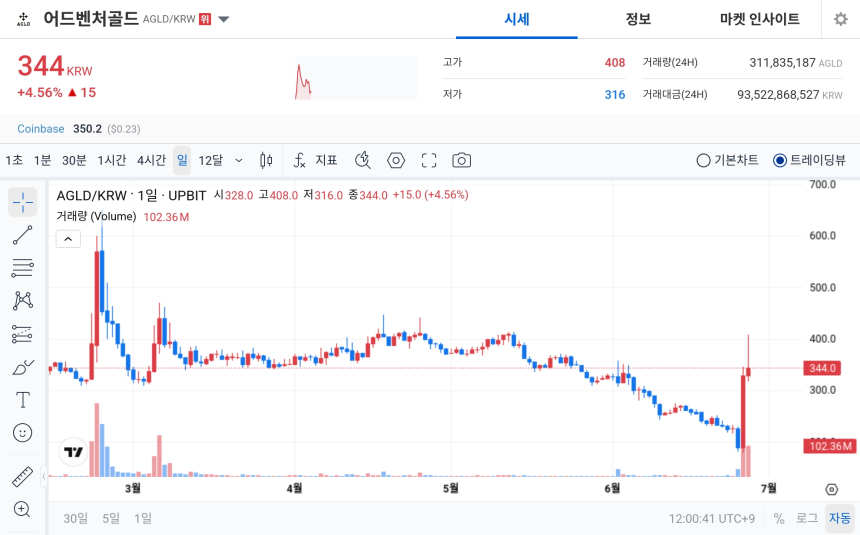Image resolution: width=860 pixels, height=535 pixels.
Task: Open the emoji icons tool
Action: click(22, 433)
